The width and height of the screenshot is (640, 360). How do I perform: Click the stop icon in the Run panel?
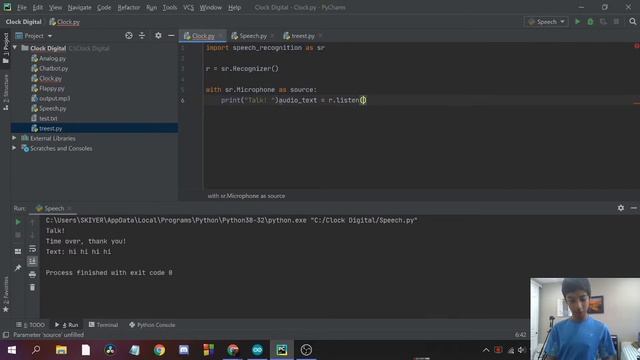[18, 235]
